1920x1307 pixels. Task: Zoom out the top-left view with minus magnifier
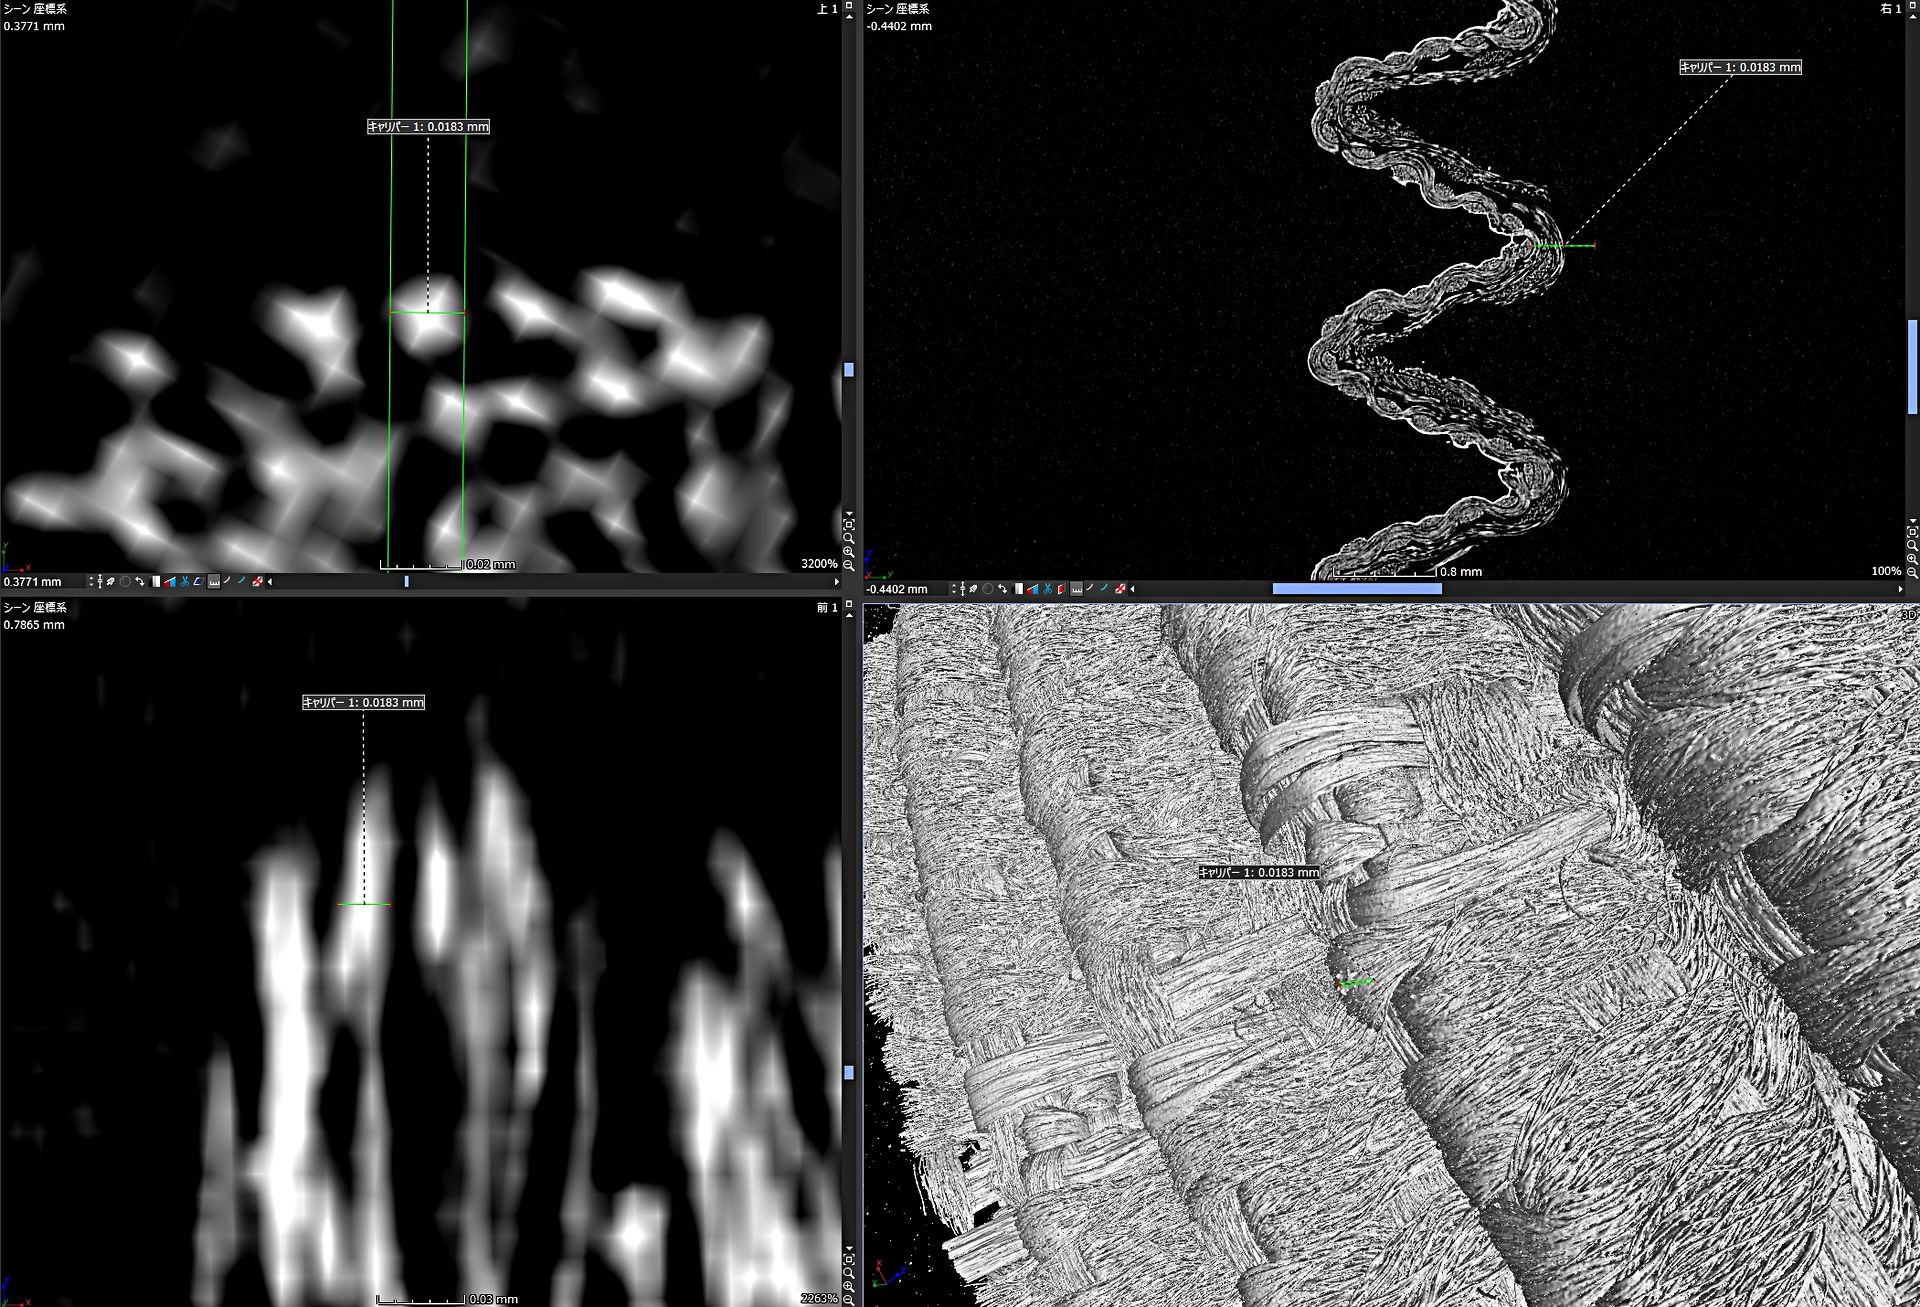click(x=848, y=565)
